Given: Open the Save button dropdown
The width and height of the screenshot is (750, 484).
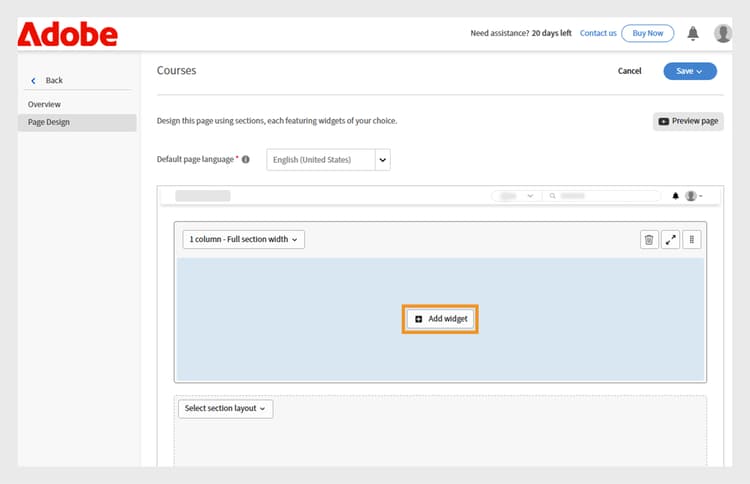Looking at the screenshot, I should point(690,71).
